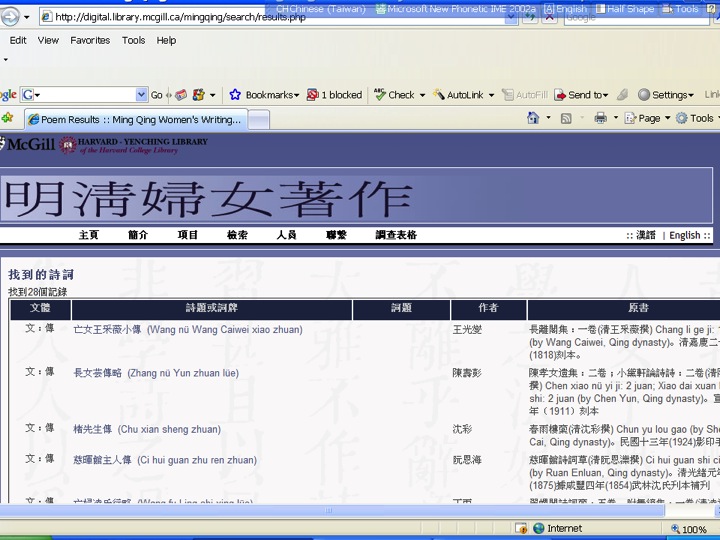Screen dimensions: 720x540
Task: Open the Help menu
Action: 166,40
